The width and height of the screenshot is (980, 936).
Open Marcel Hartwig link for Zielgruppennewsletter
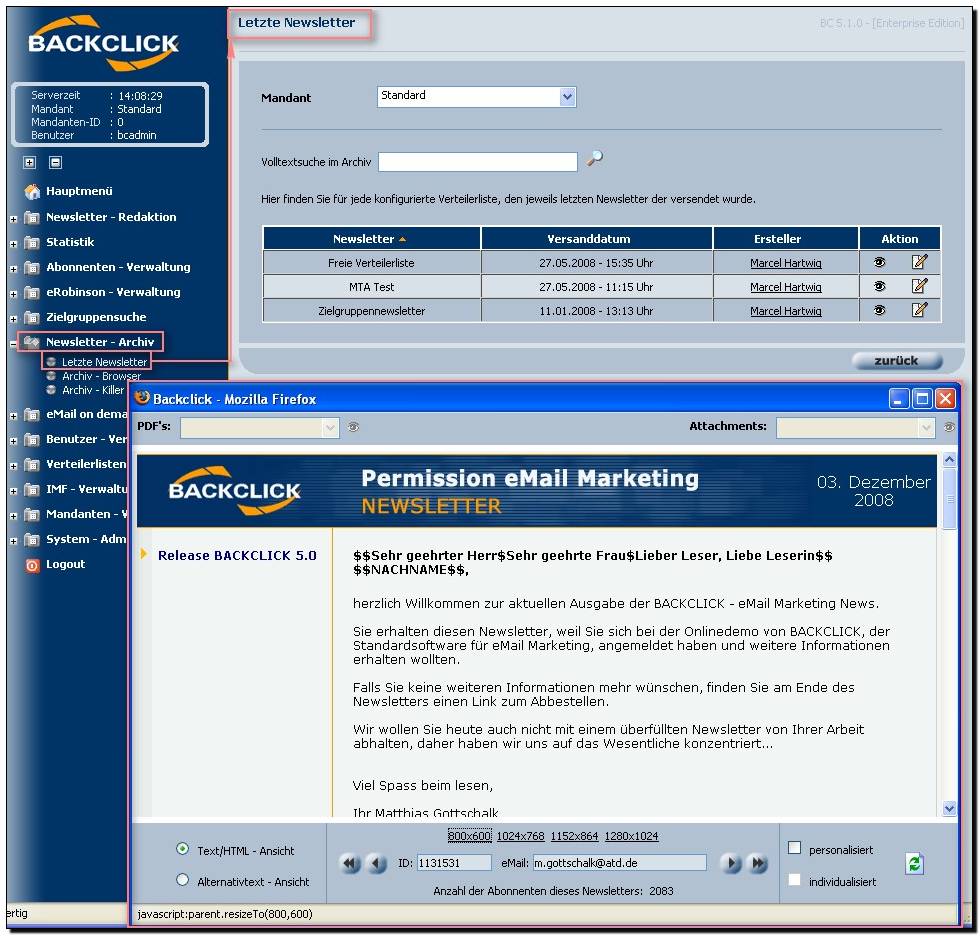786,311
